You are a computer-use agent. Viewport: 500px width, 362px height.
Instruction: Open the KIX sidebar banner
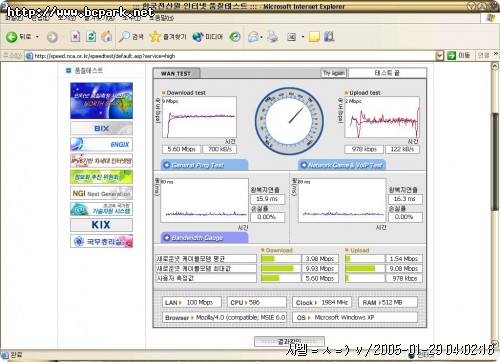[101, 225]
